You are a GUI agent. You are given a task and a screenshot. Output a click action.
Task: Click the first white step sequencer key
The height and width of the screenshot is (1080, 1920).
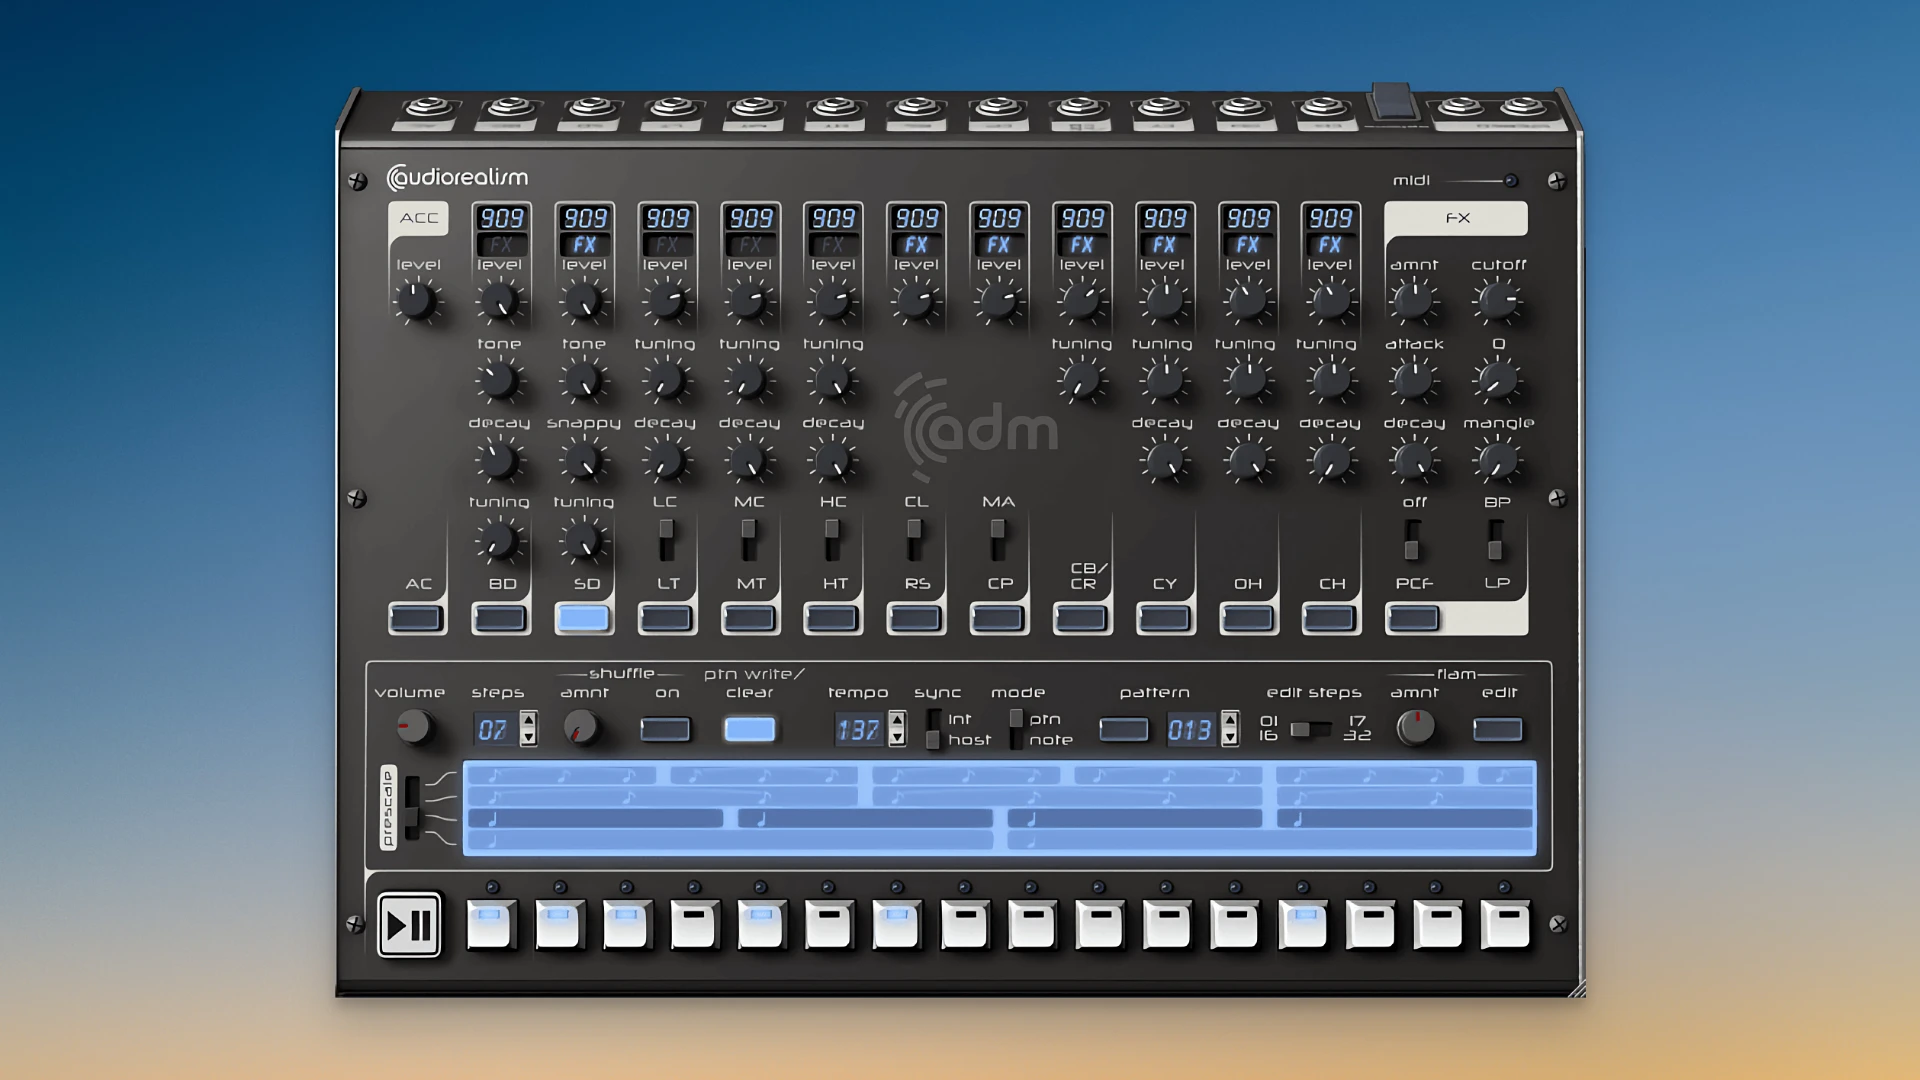[x=490, y=925]
